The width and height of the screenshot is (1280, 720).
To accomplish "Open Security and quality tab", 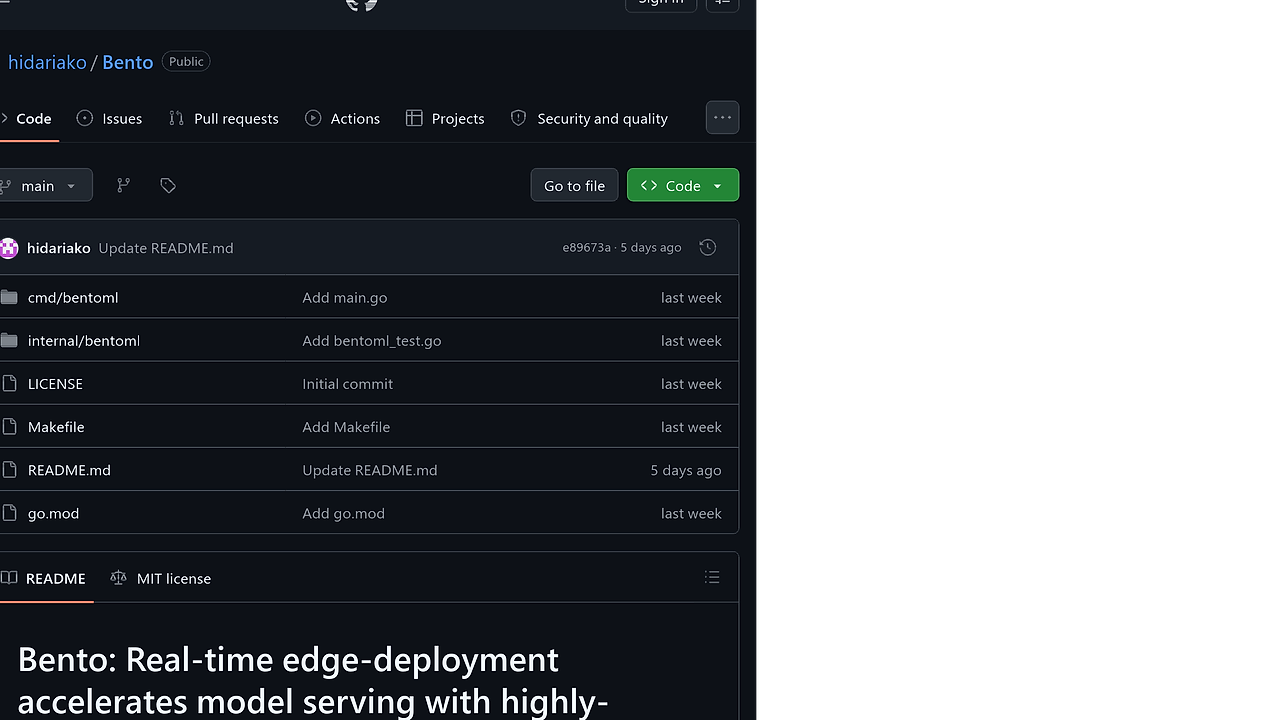I will point(589,118).
